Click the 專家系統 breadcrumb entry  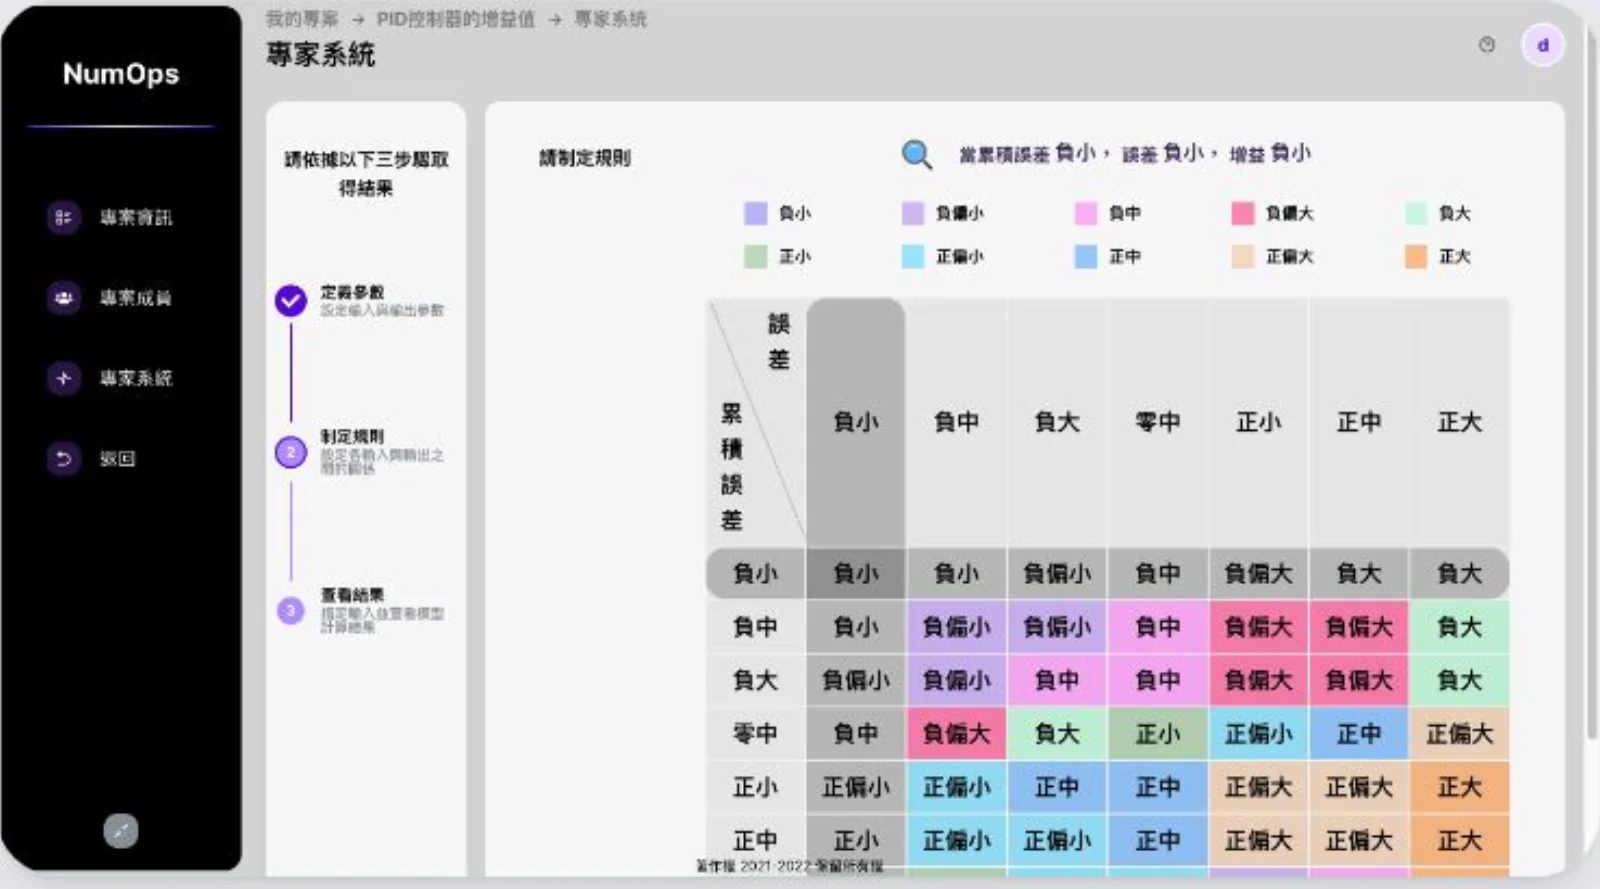tap(610, 19)
